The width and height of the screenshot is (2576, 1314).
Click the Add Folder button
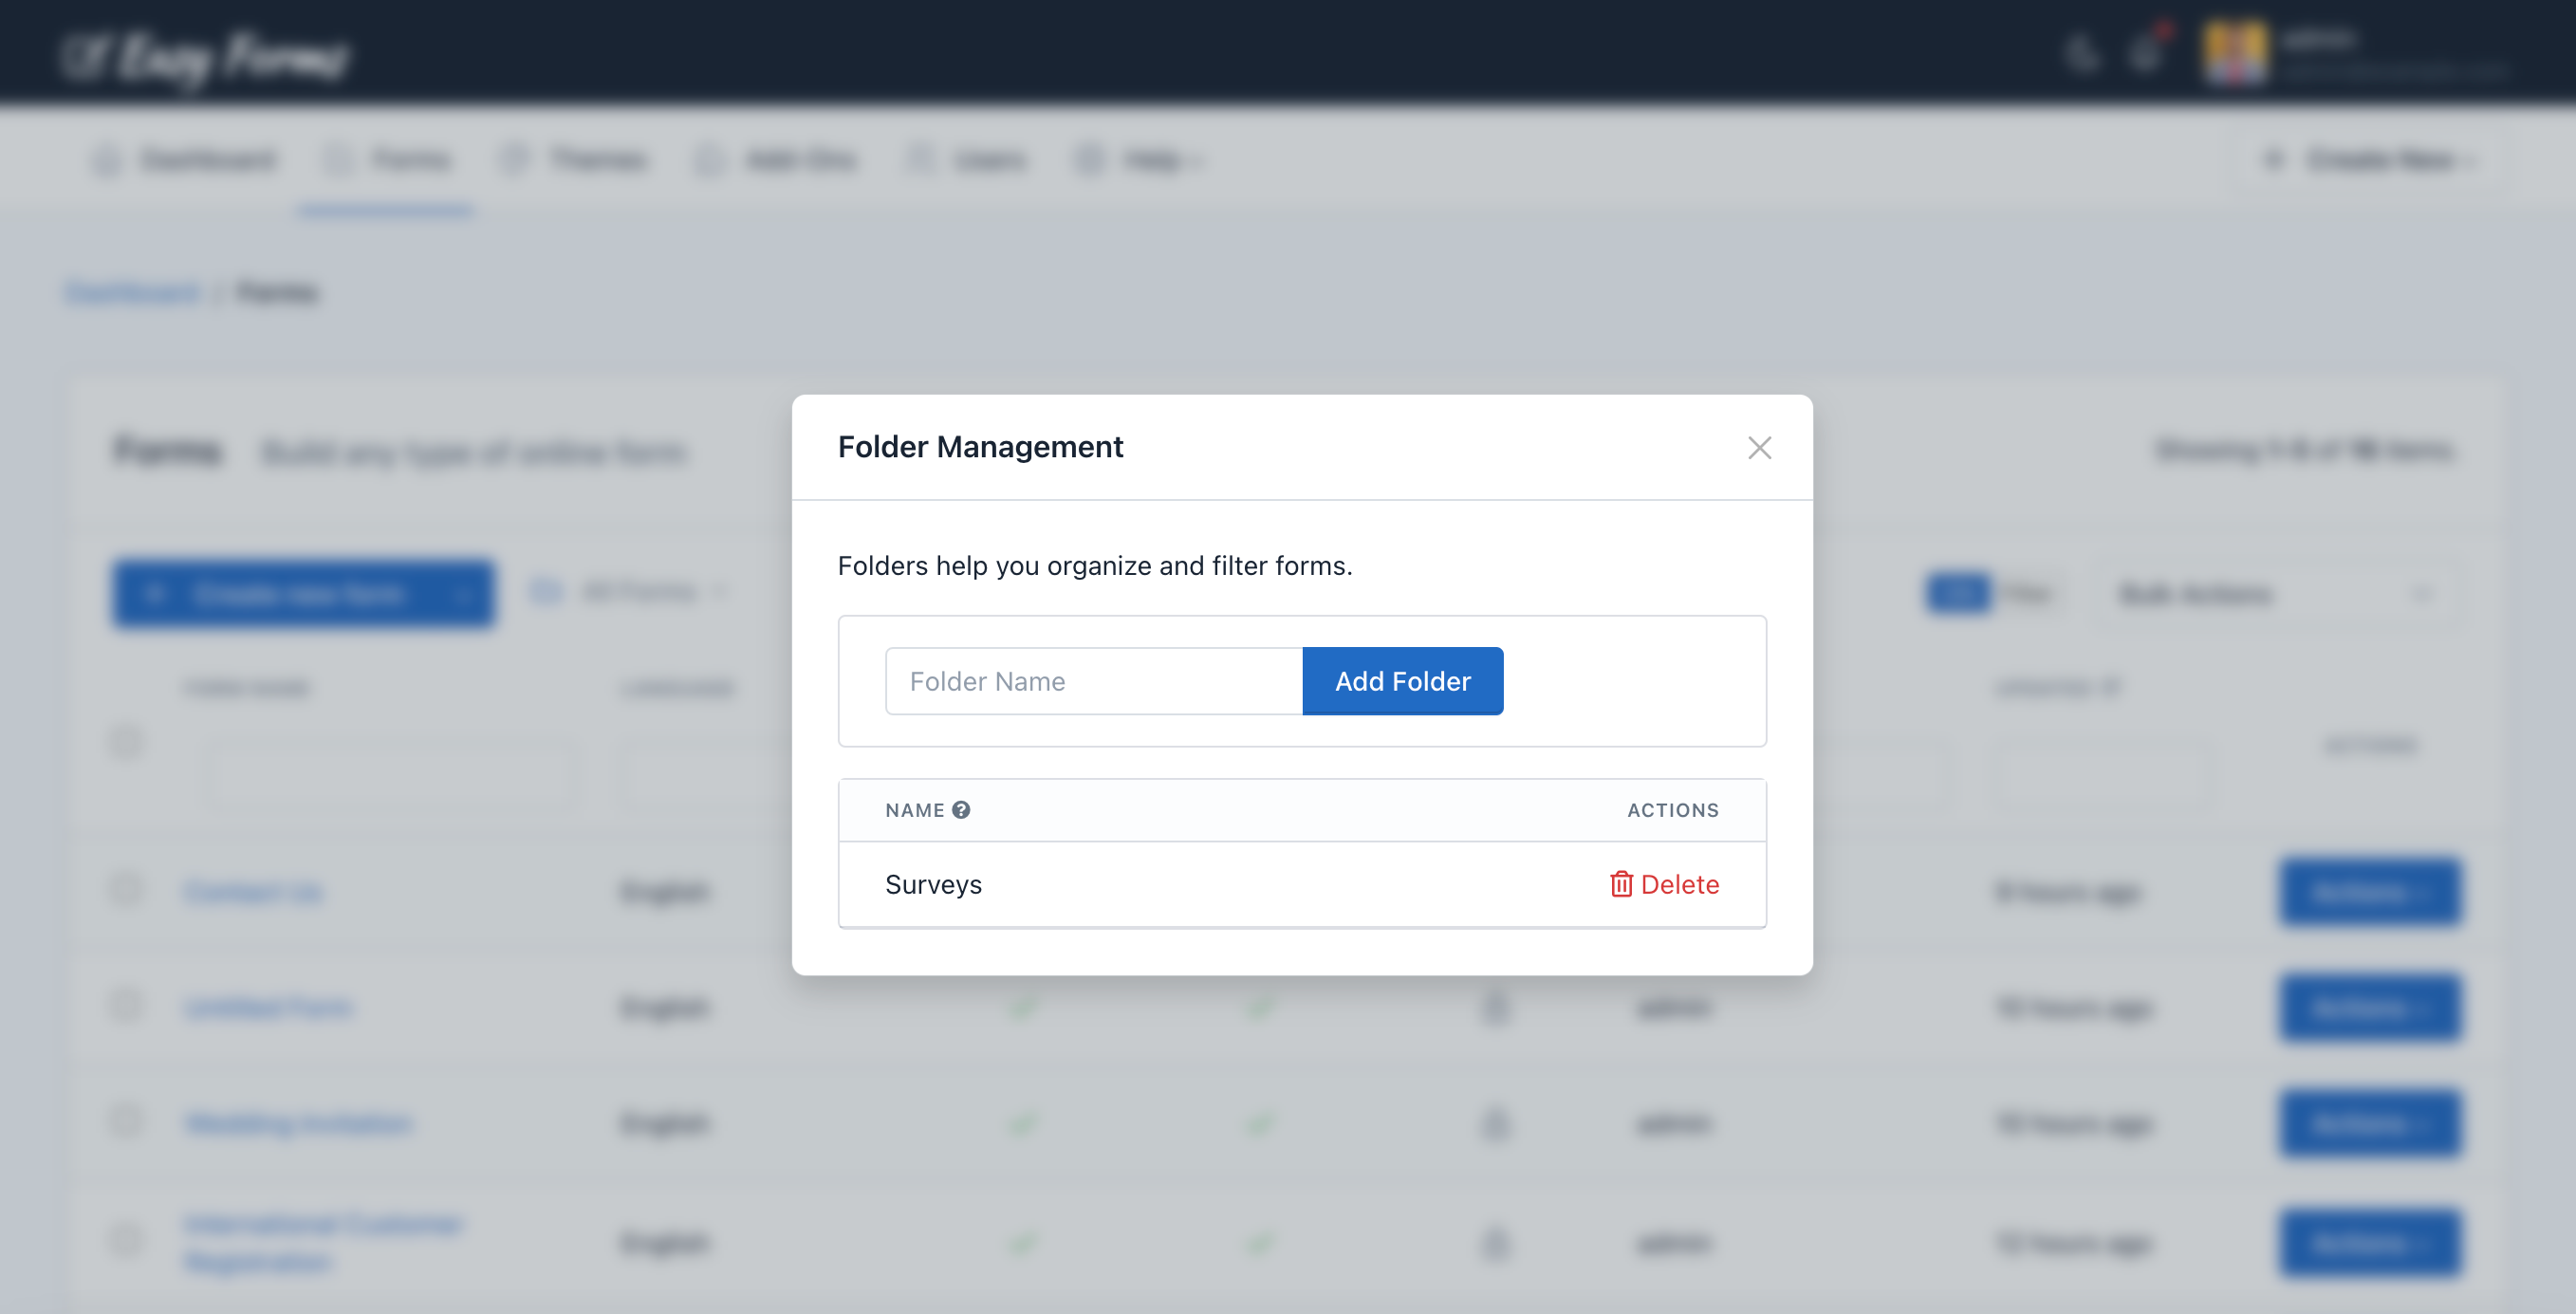pyautogui.click(x=1402, y=681)
